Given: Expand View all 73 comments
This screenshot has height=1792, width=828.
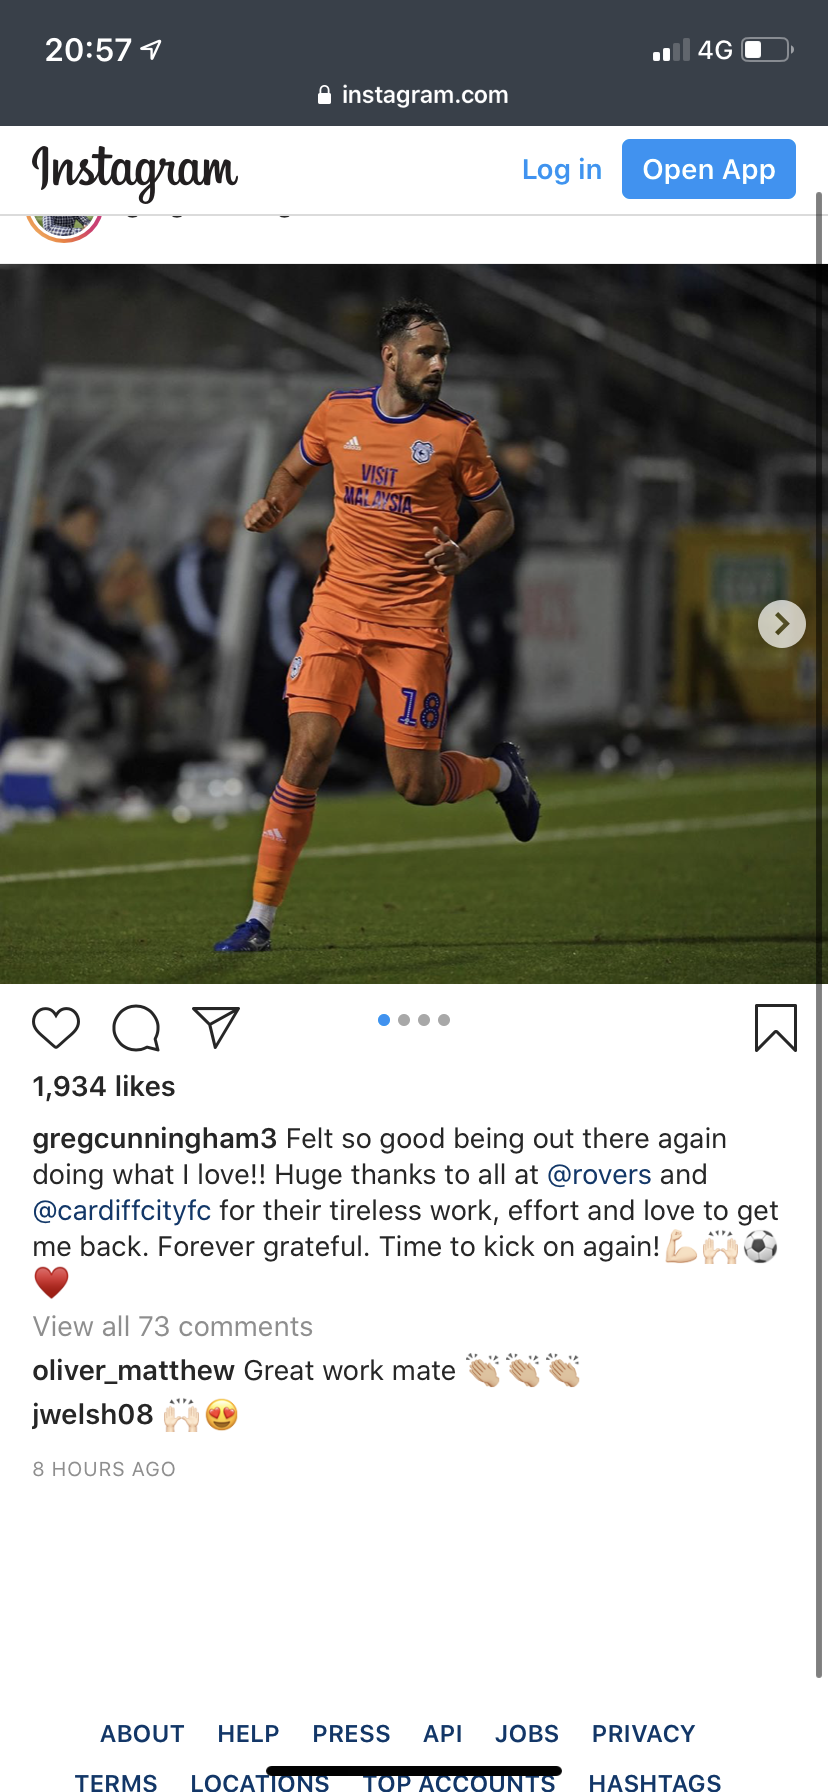Looking at the screenshot, I should pos(173,1326).
